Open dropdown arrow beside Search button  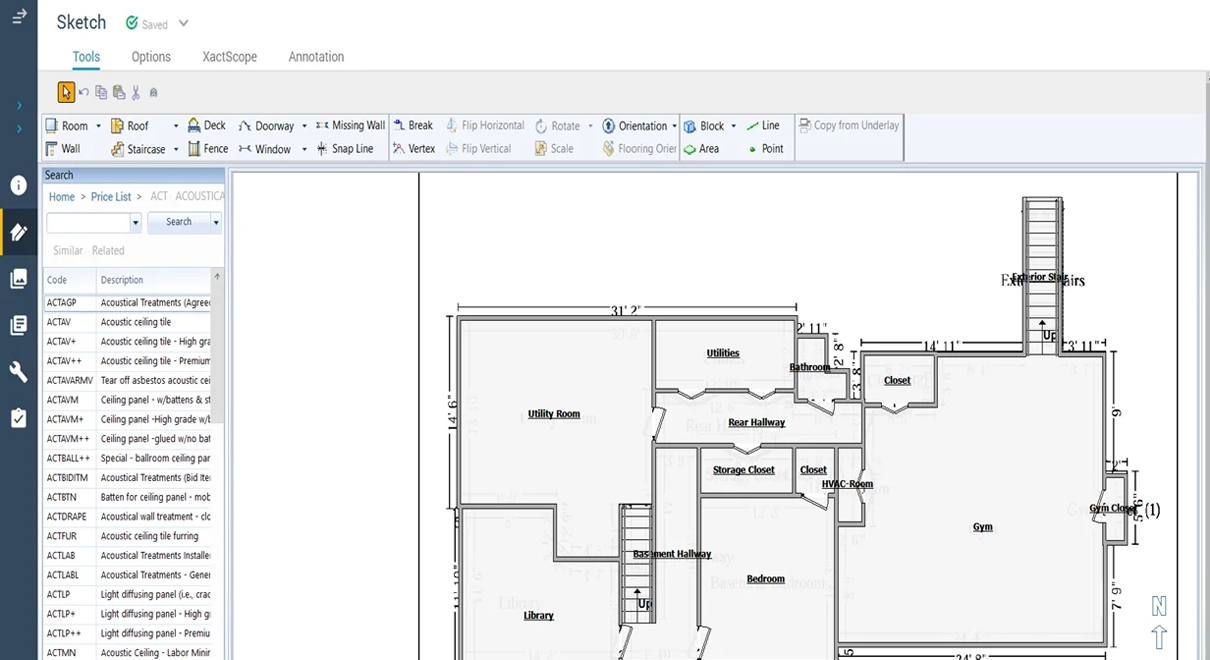point(216,222)
